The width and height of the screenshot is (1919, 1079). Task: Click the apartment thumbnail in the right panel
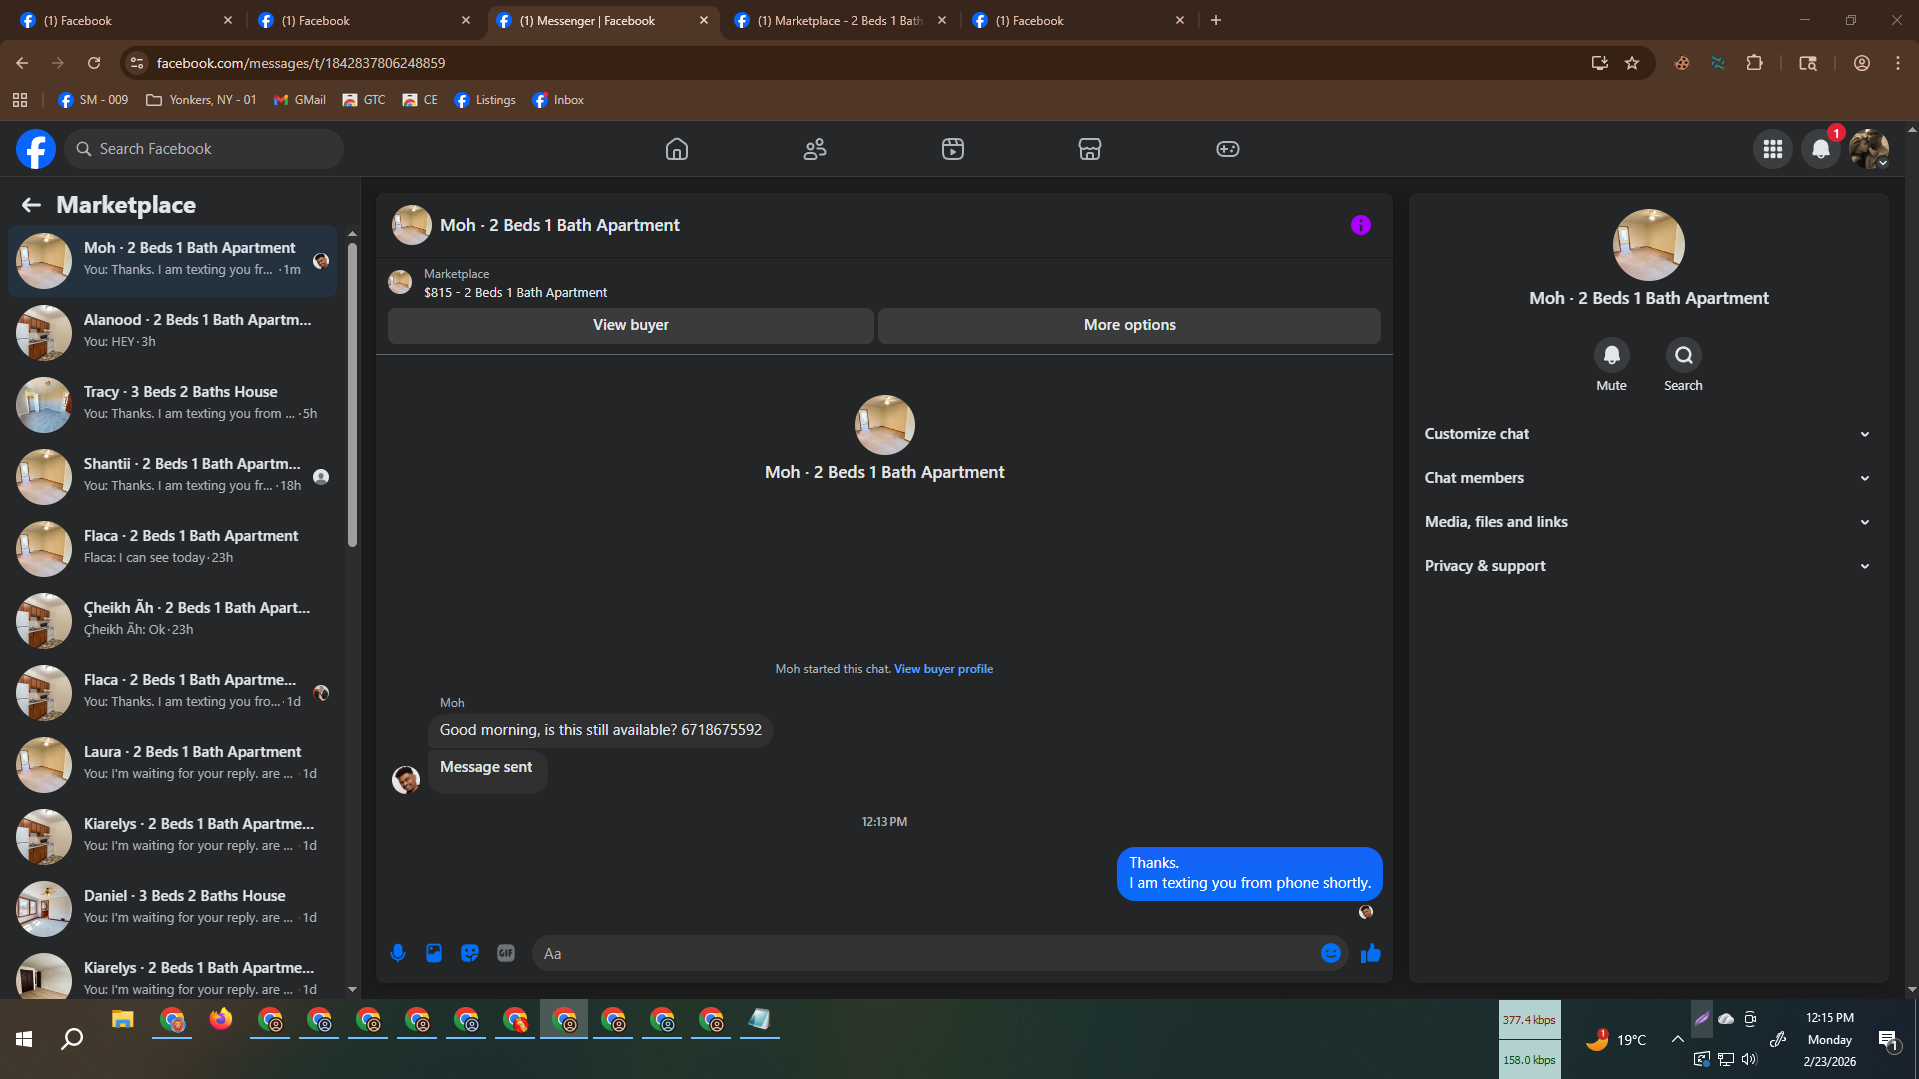(x=1648, y=245)
